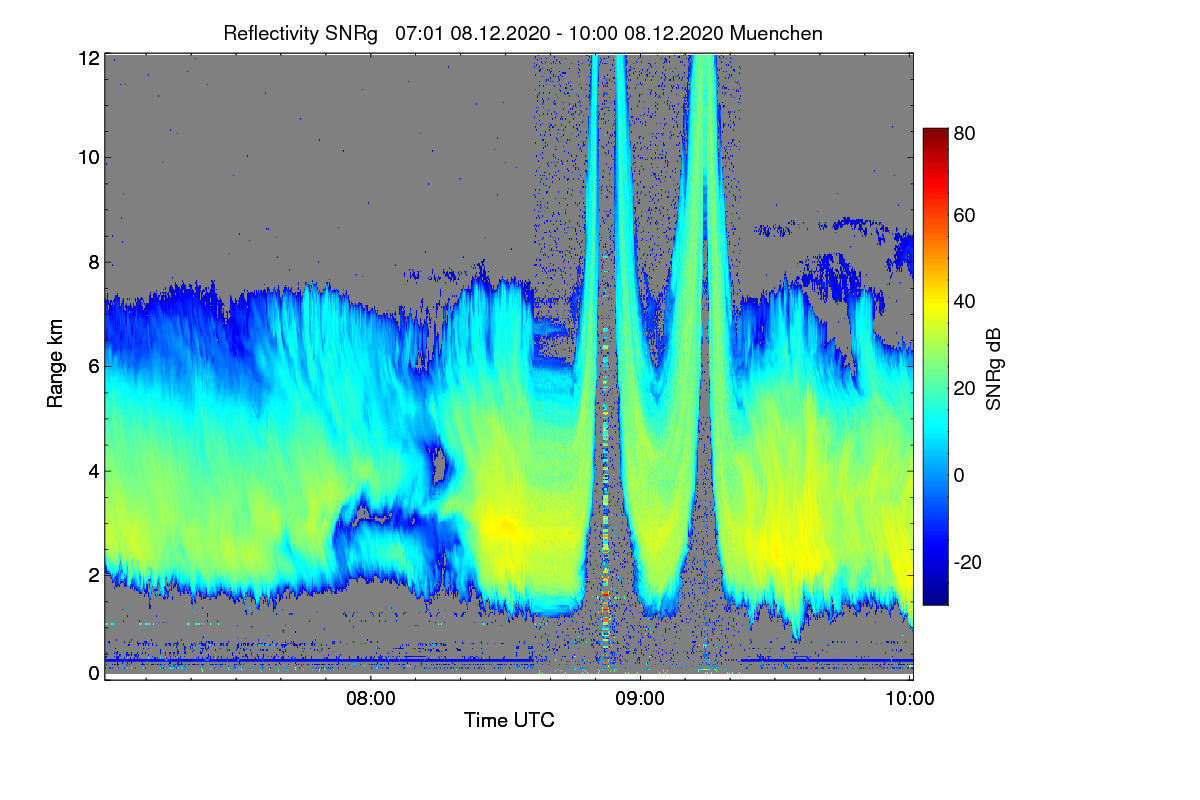Click the yellow region of the colorbar
This screenshot has height=800, width=1200.
tap(934, 308)
